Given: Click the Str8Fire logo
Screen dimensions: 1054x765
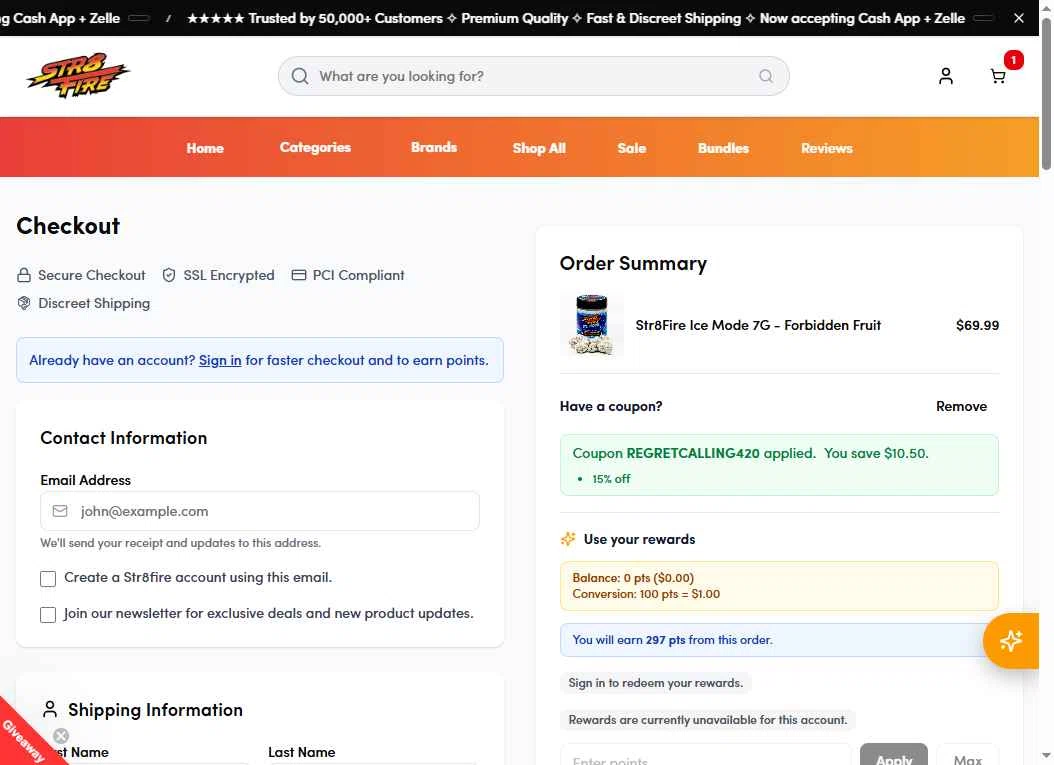Looking at the screenshot, I should 78,75.
